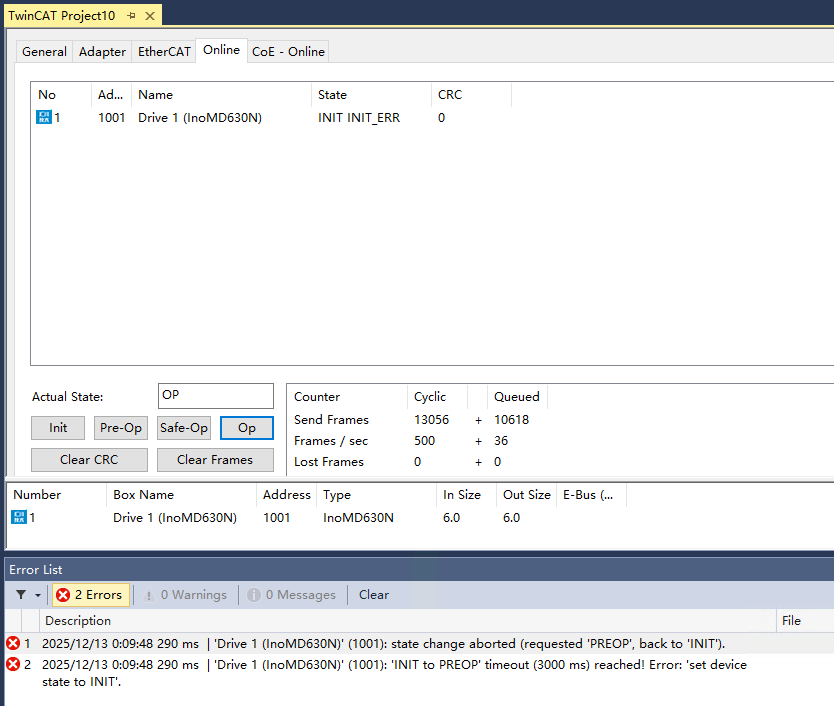This screenshot has height=706, width=834.
Task: Click the CRC column header
Action: [471, 95]
